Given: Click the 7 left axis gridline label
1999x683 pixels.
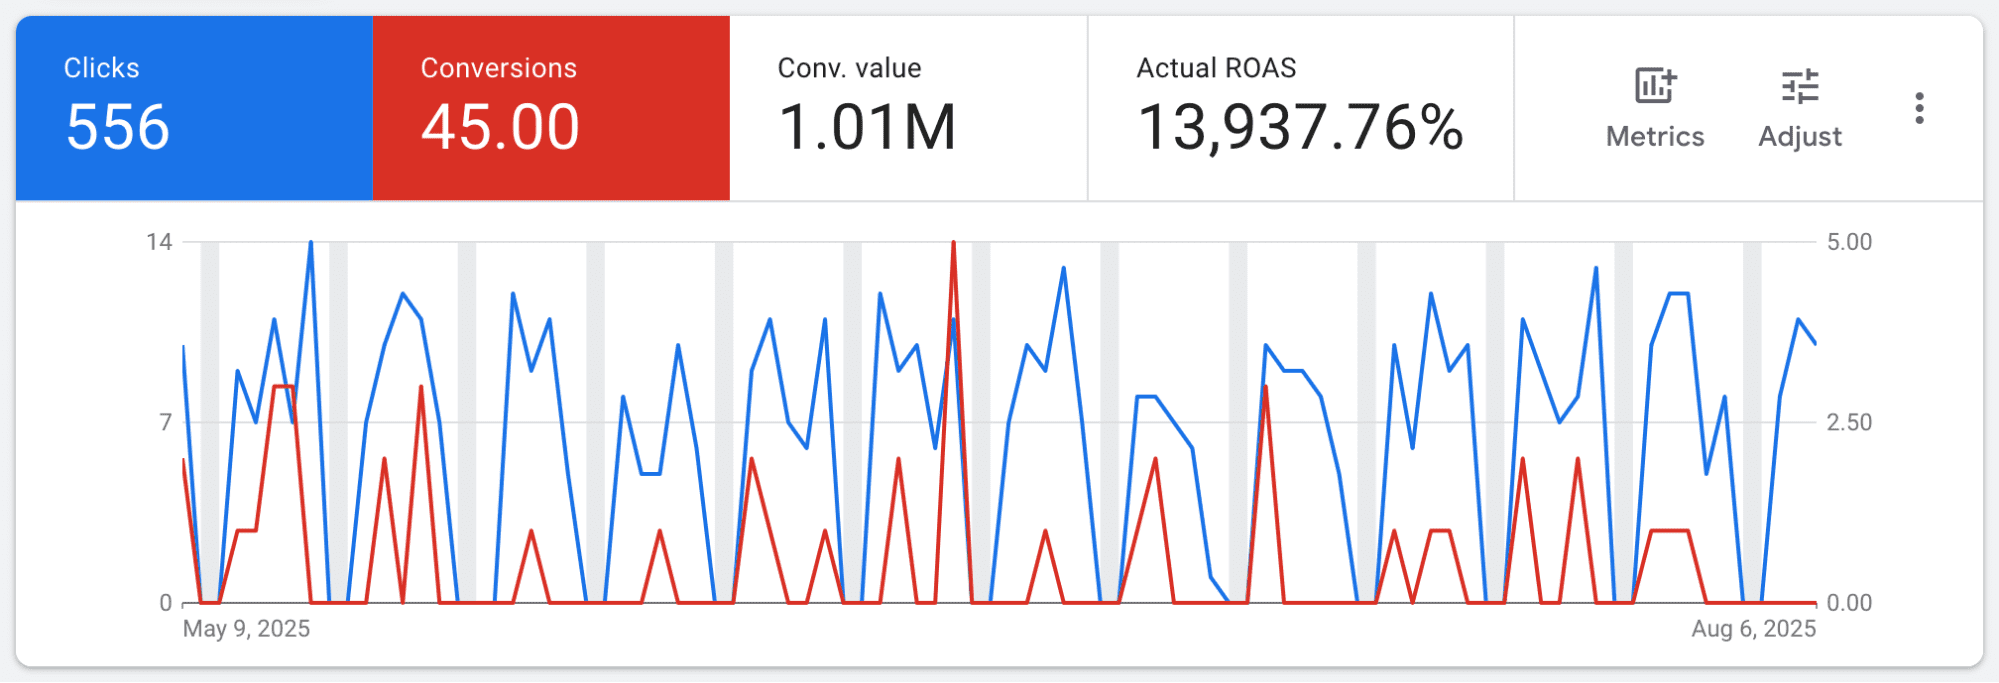Looking at the screenshot, I should tap(165, 423).
